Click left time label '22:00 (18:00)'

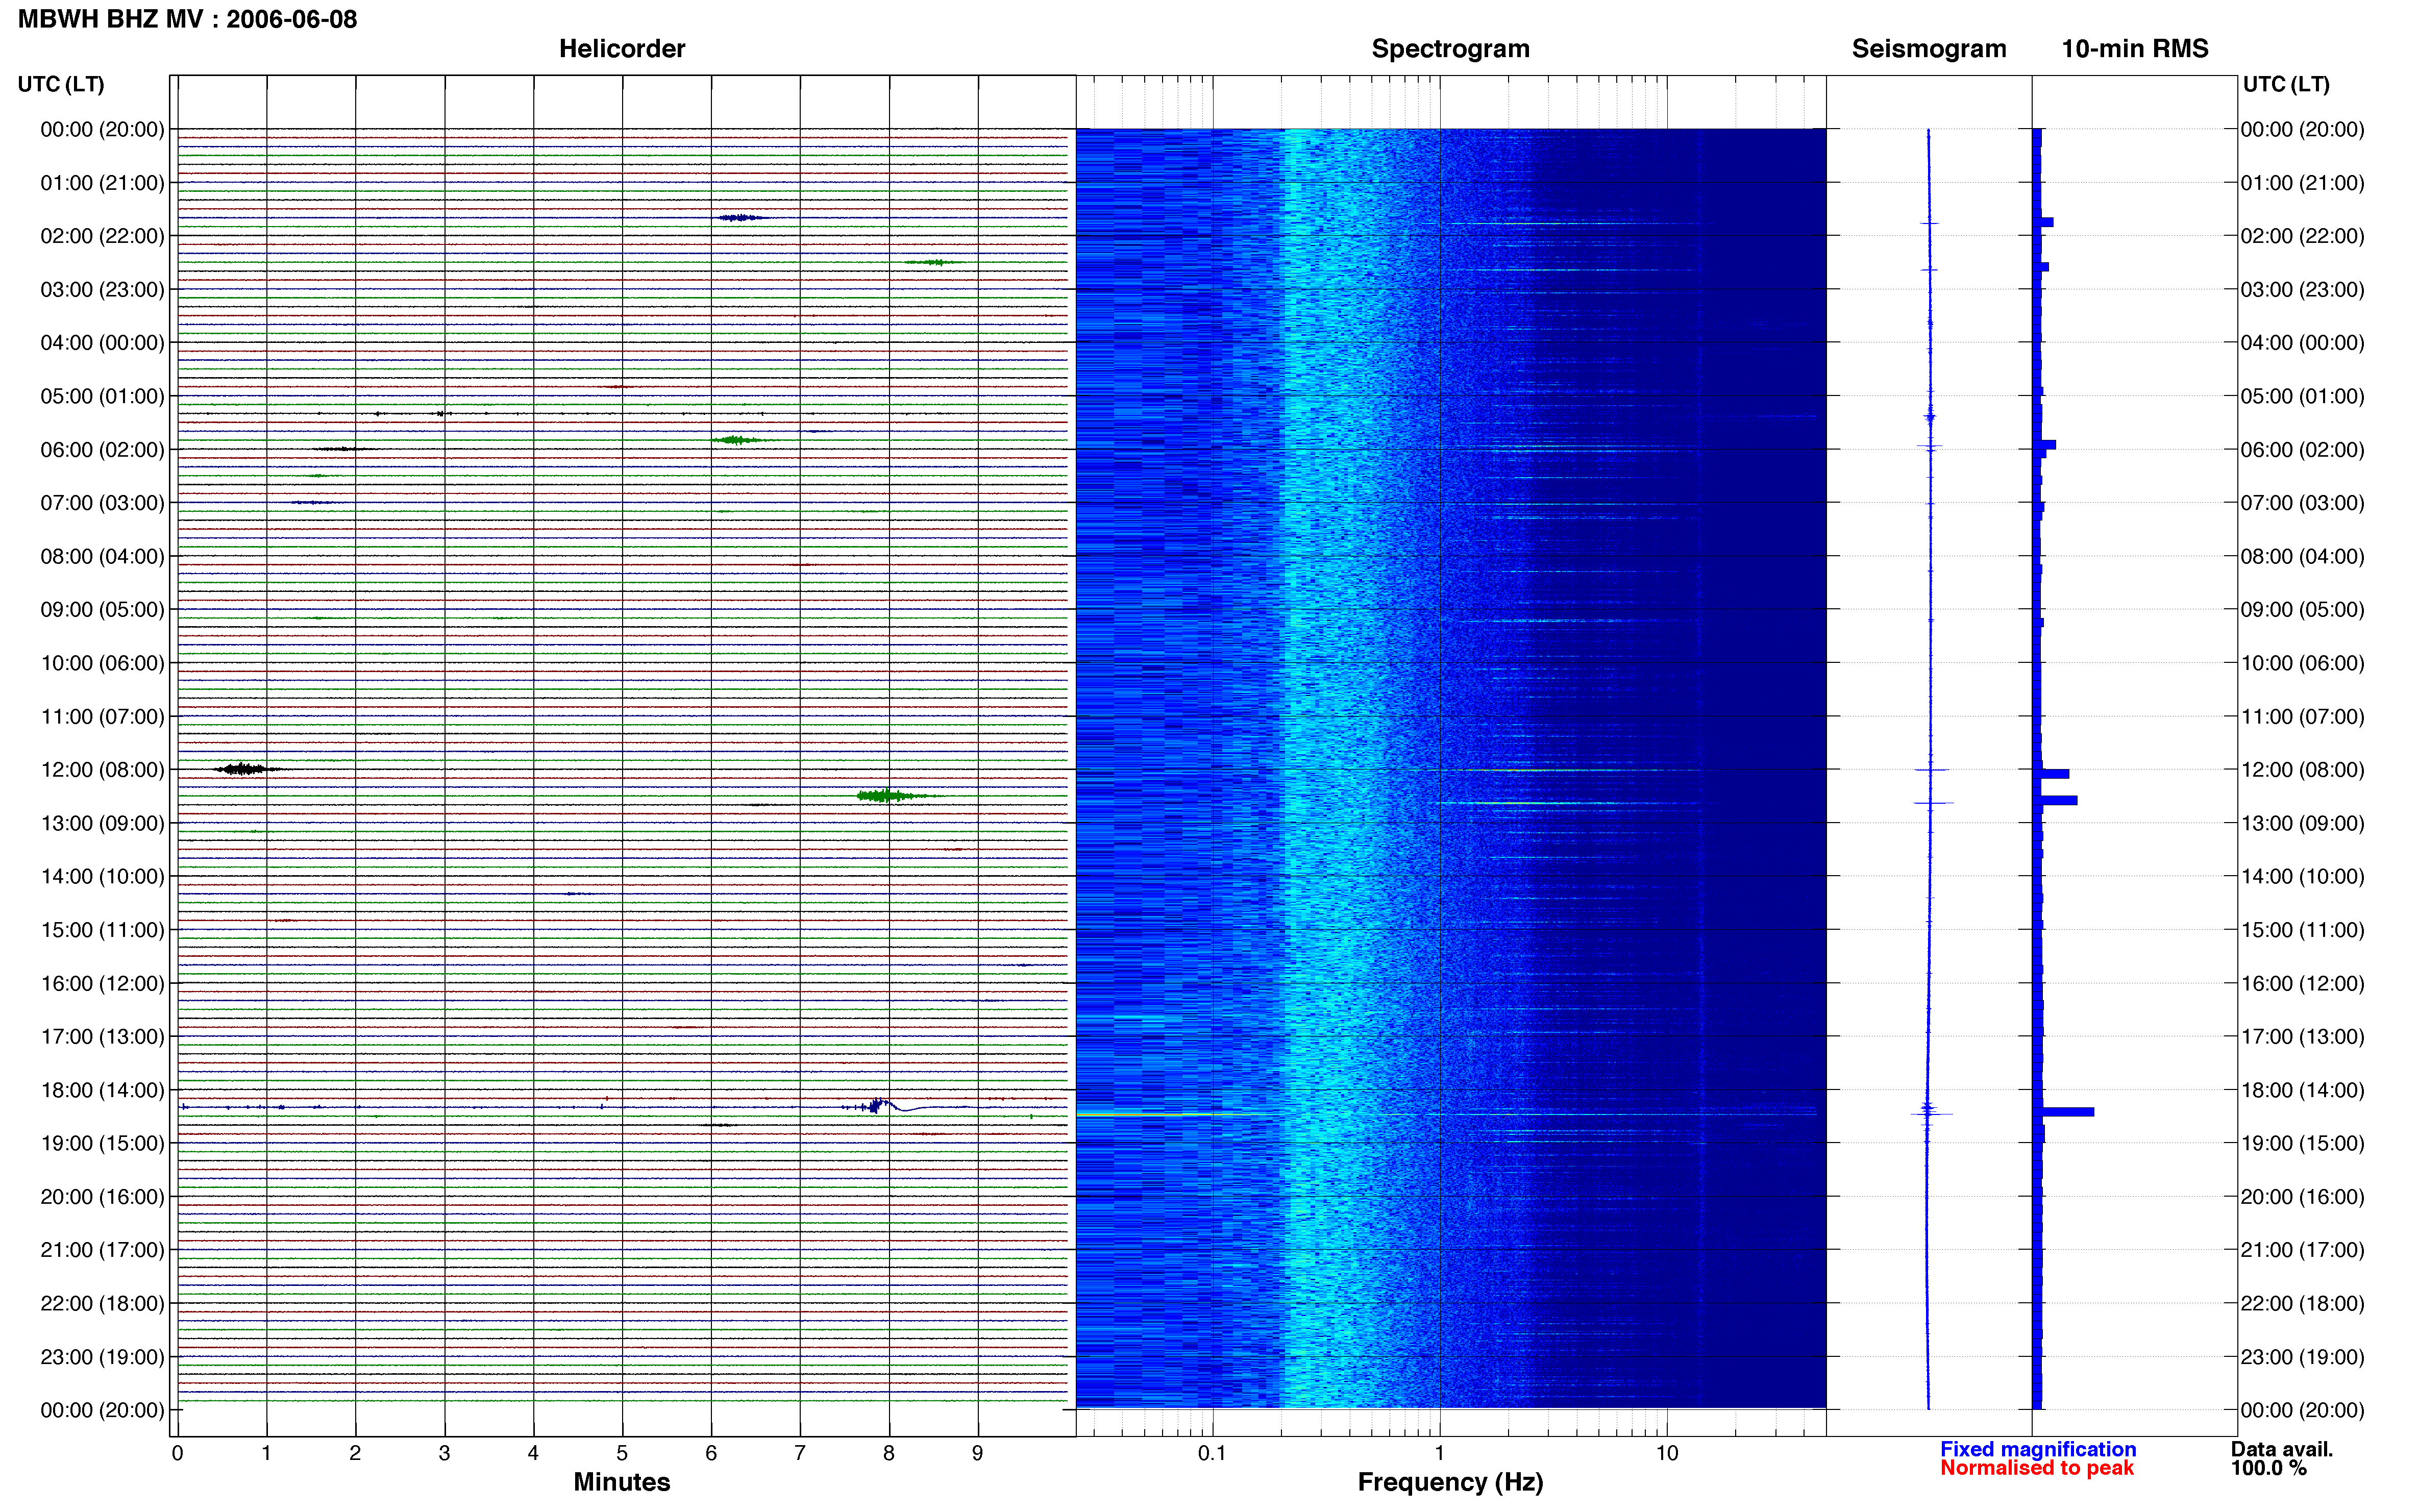pyautogui.click(x=102, y=1304)
